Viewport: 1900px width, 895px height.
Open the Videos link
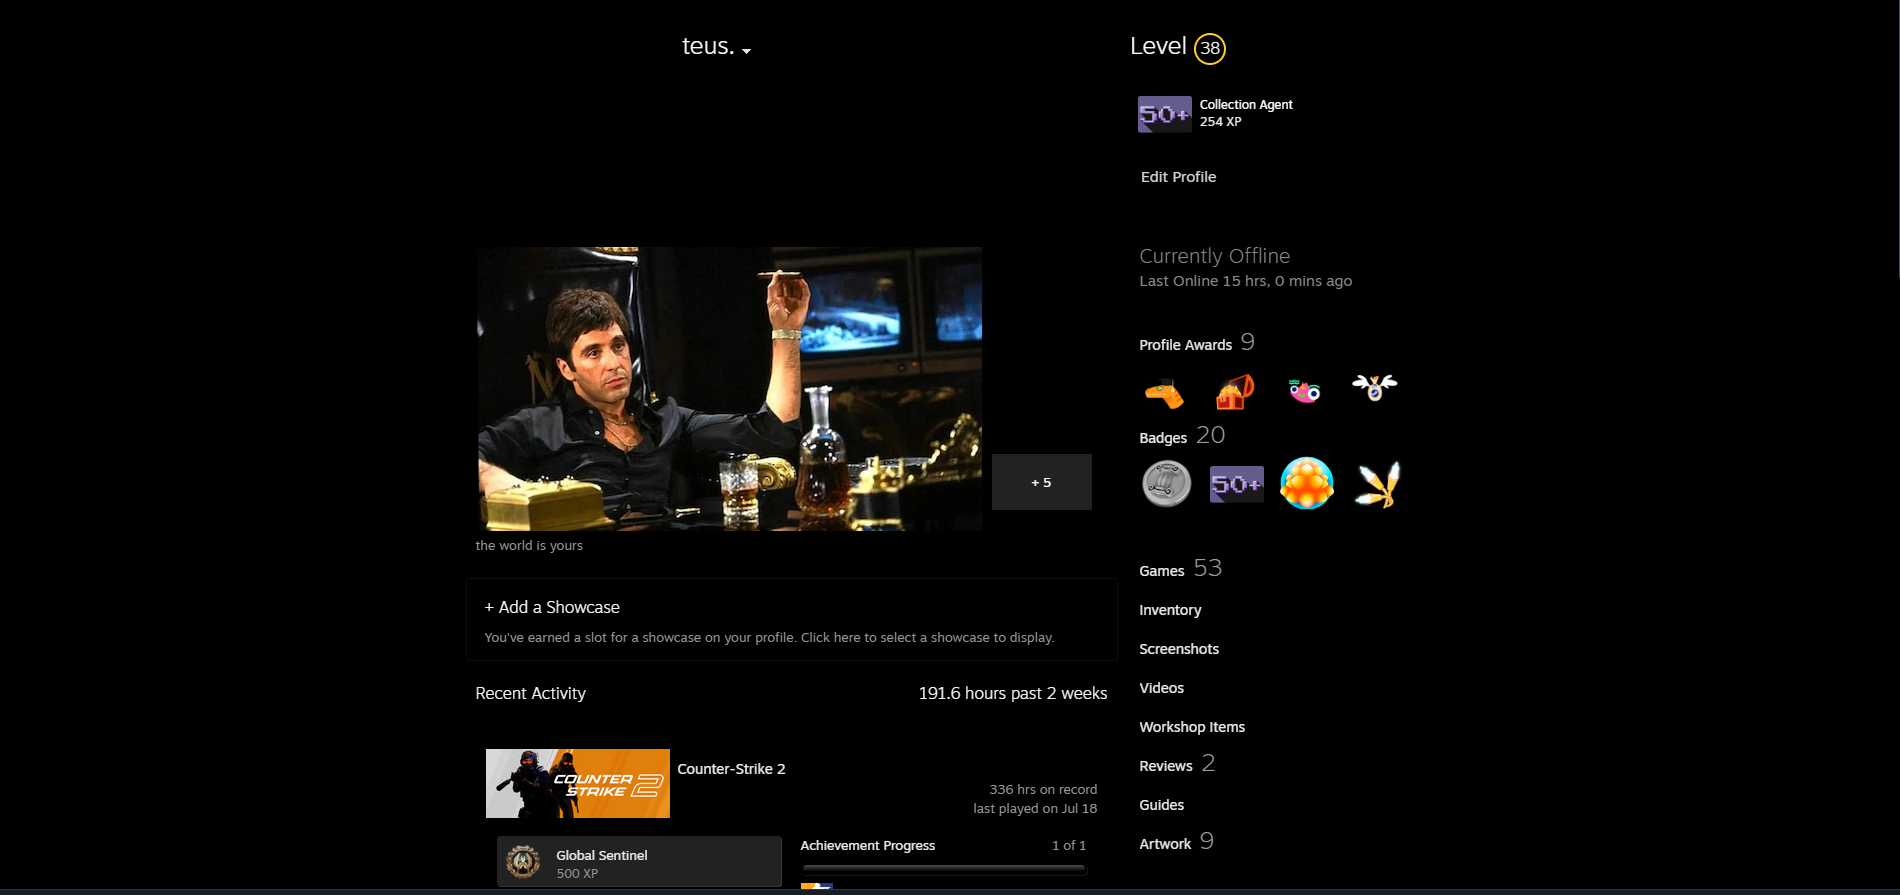(x=1161, y=688)
